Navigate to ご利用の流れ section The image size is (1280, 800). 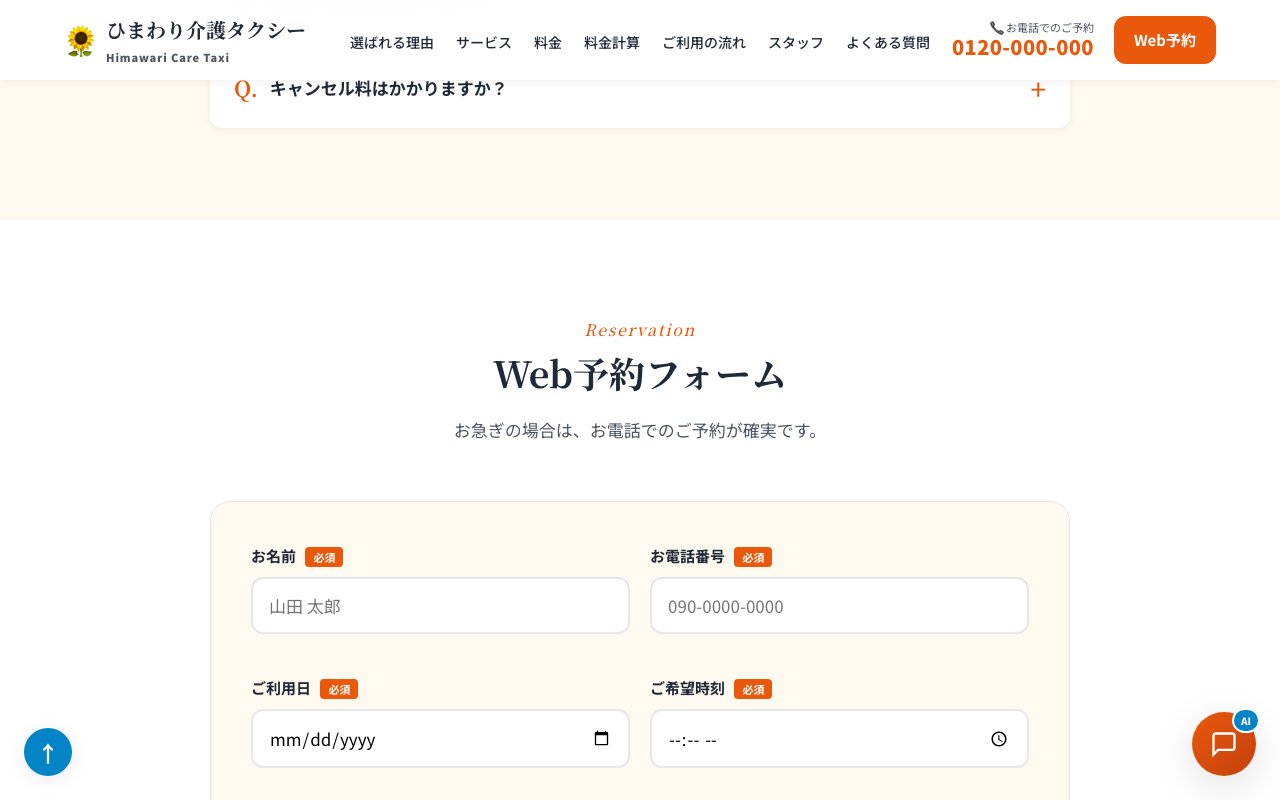point(704,42)
